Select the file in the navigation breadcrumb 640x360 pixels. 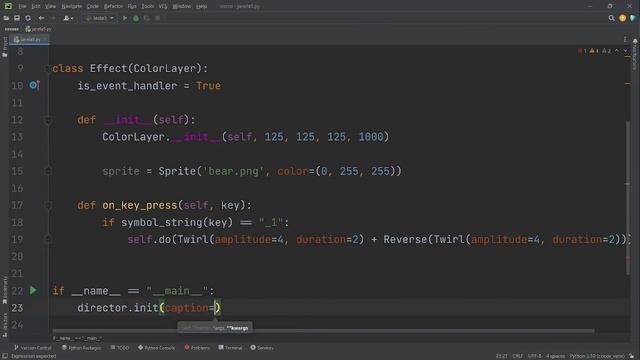click(x=38, y=29)
